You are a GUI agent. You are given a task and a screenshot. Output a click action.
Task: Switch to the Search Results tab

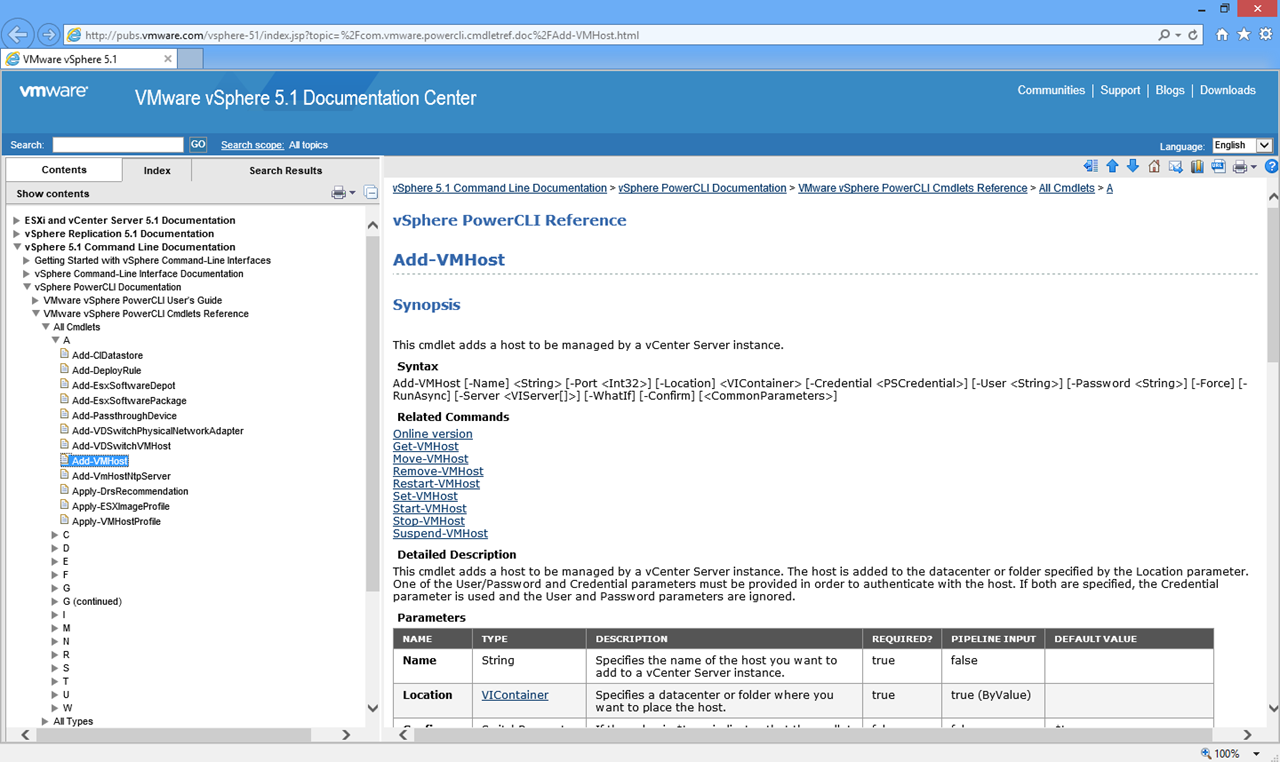[x=286, y=170]
